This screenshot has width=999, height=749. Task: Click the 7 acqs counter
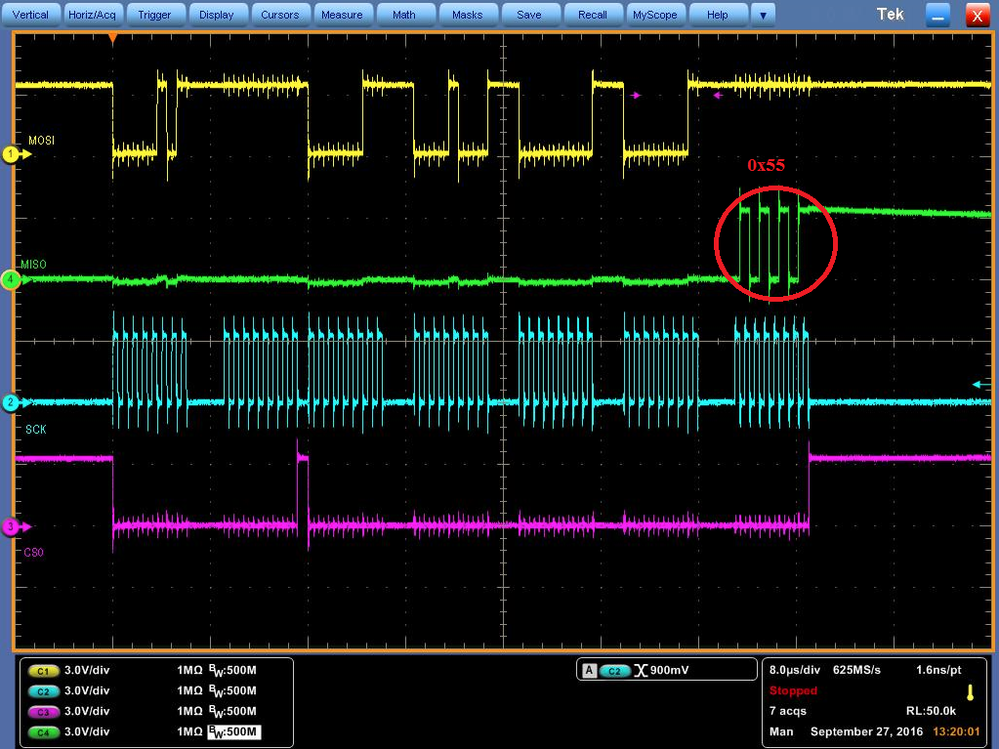[x=787, y=711]
